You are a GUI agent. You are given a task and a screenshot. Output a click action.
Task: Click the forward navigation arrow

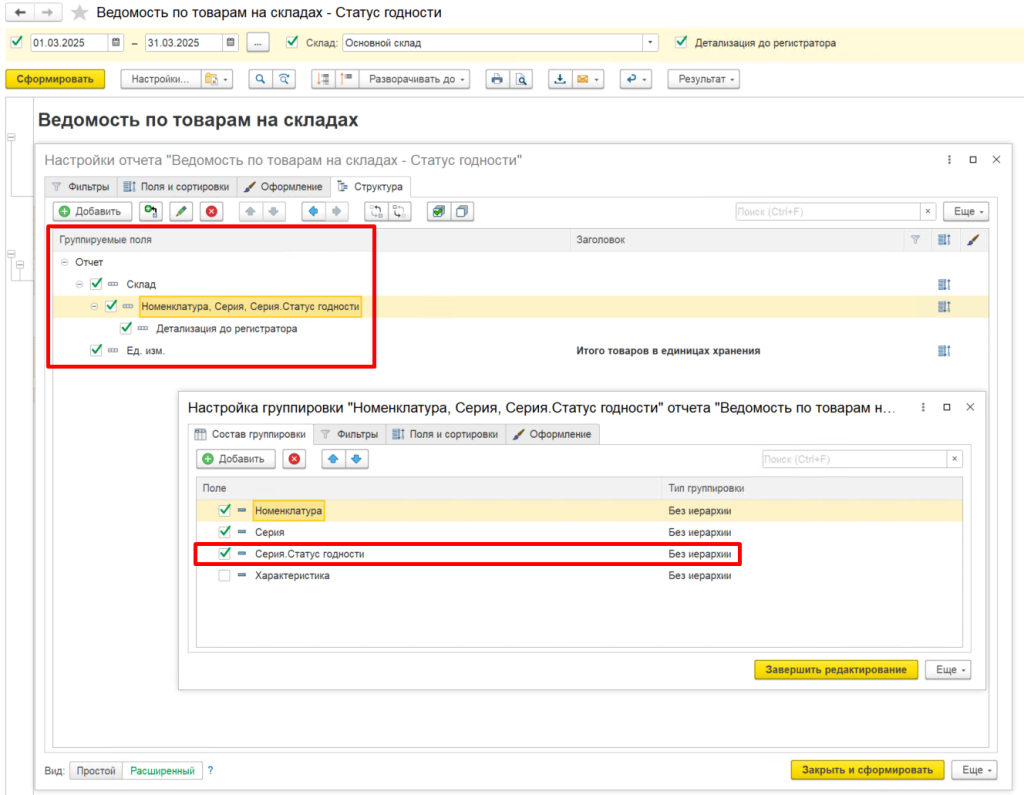click(47, 12)
